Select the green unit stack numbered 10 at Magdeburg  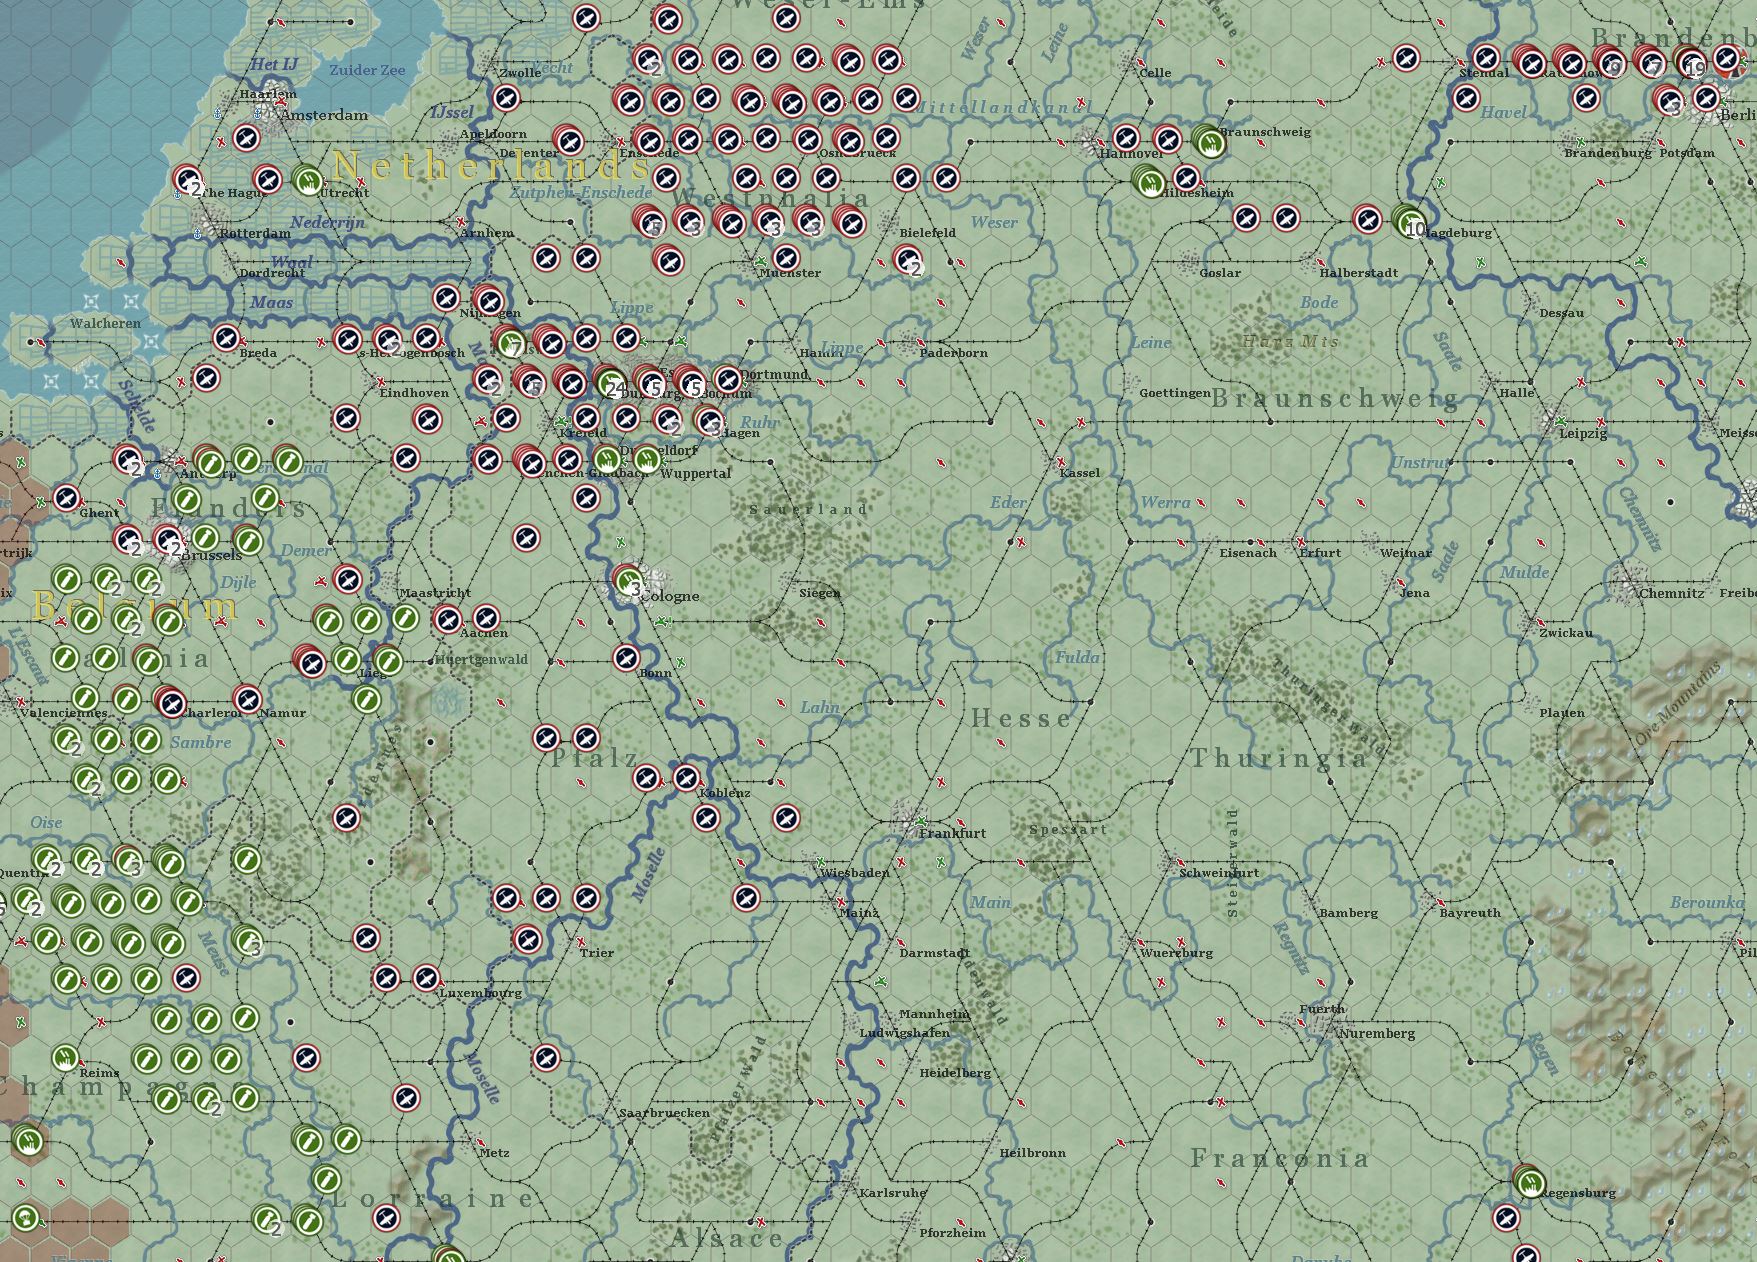1408,220
